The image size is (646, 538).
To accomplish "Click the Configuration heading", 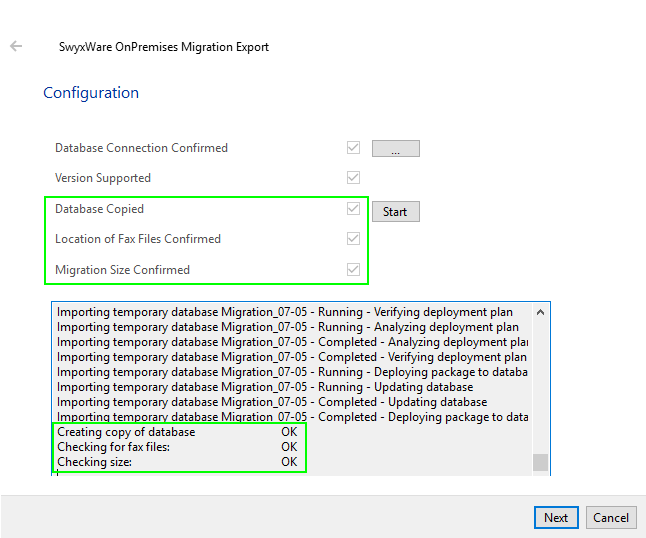I will (x=91, y=93).
